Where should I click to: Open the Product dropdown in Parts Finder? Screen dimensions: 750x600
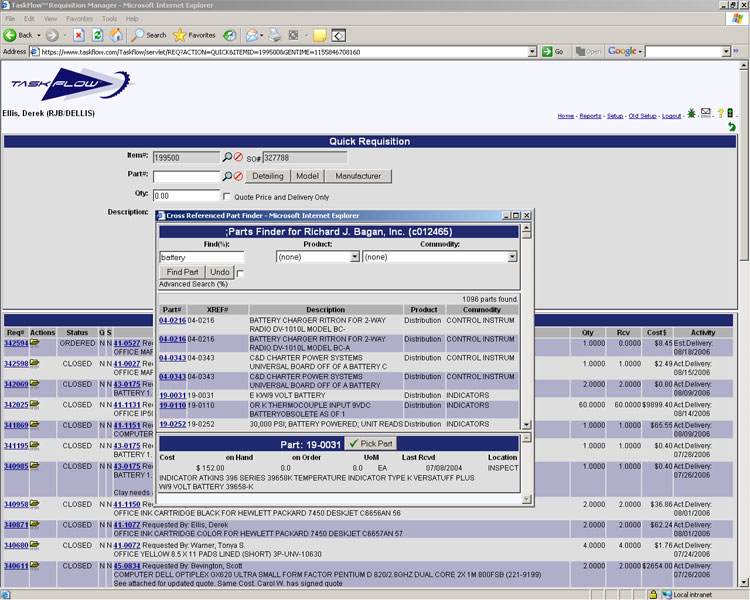pos(354,257)
